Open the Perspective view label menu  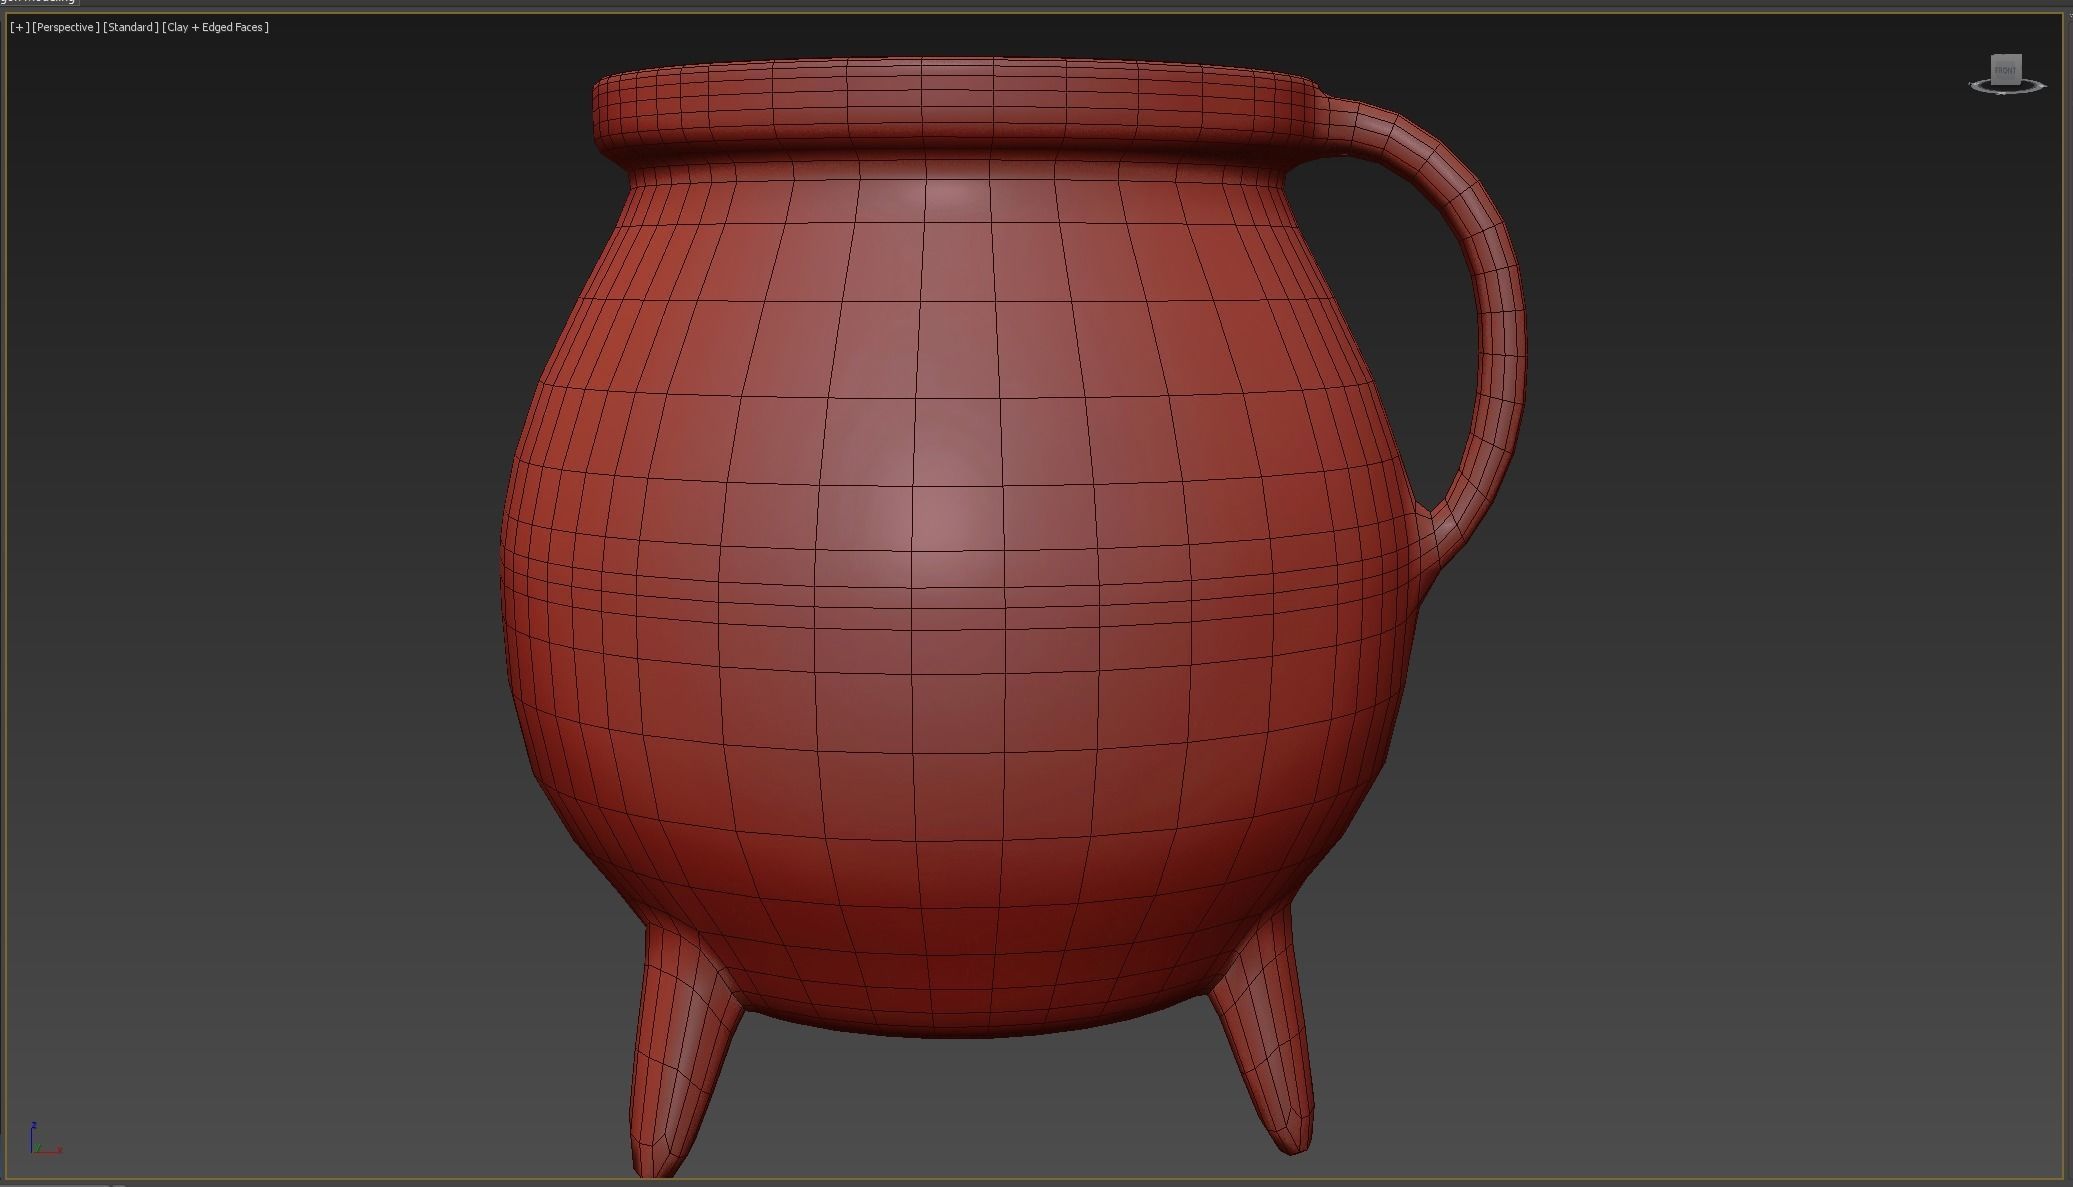point(66,27)
